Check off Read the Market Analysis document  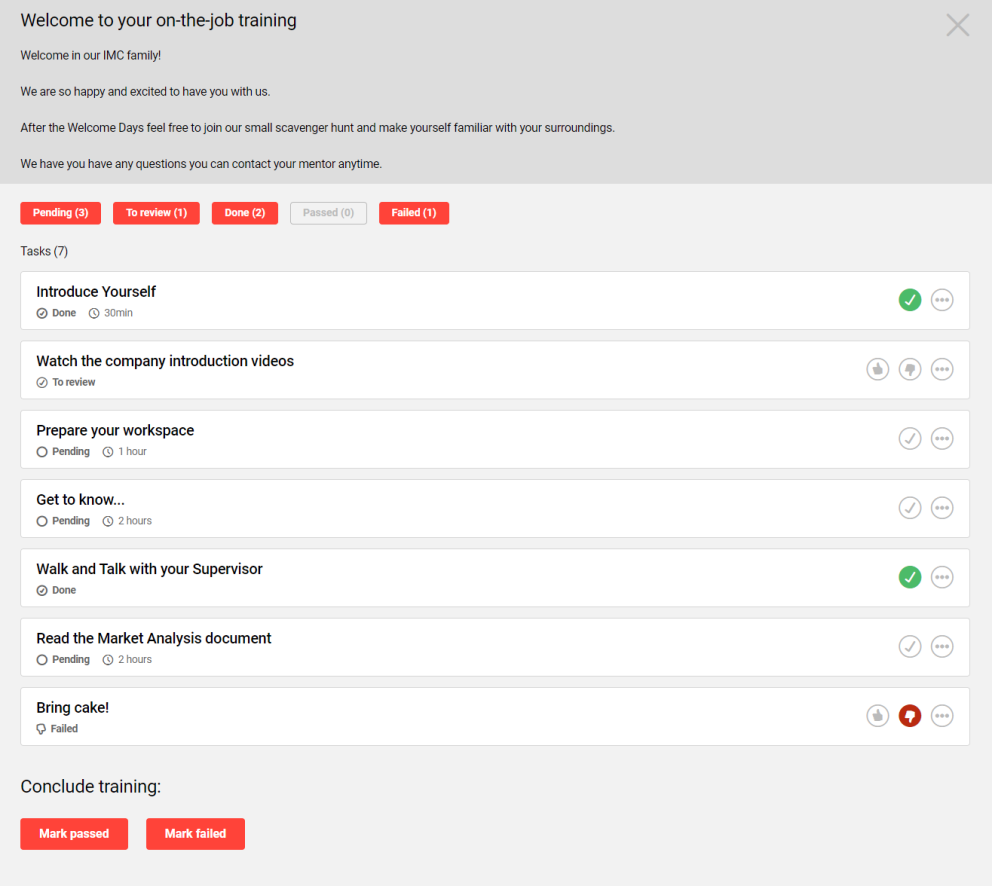(x=909, y=647)
